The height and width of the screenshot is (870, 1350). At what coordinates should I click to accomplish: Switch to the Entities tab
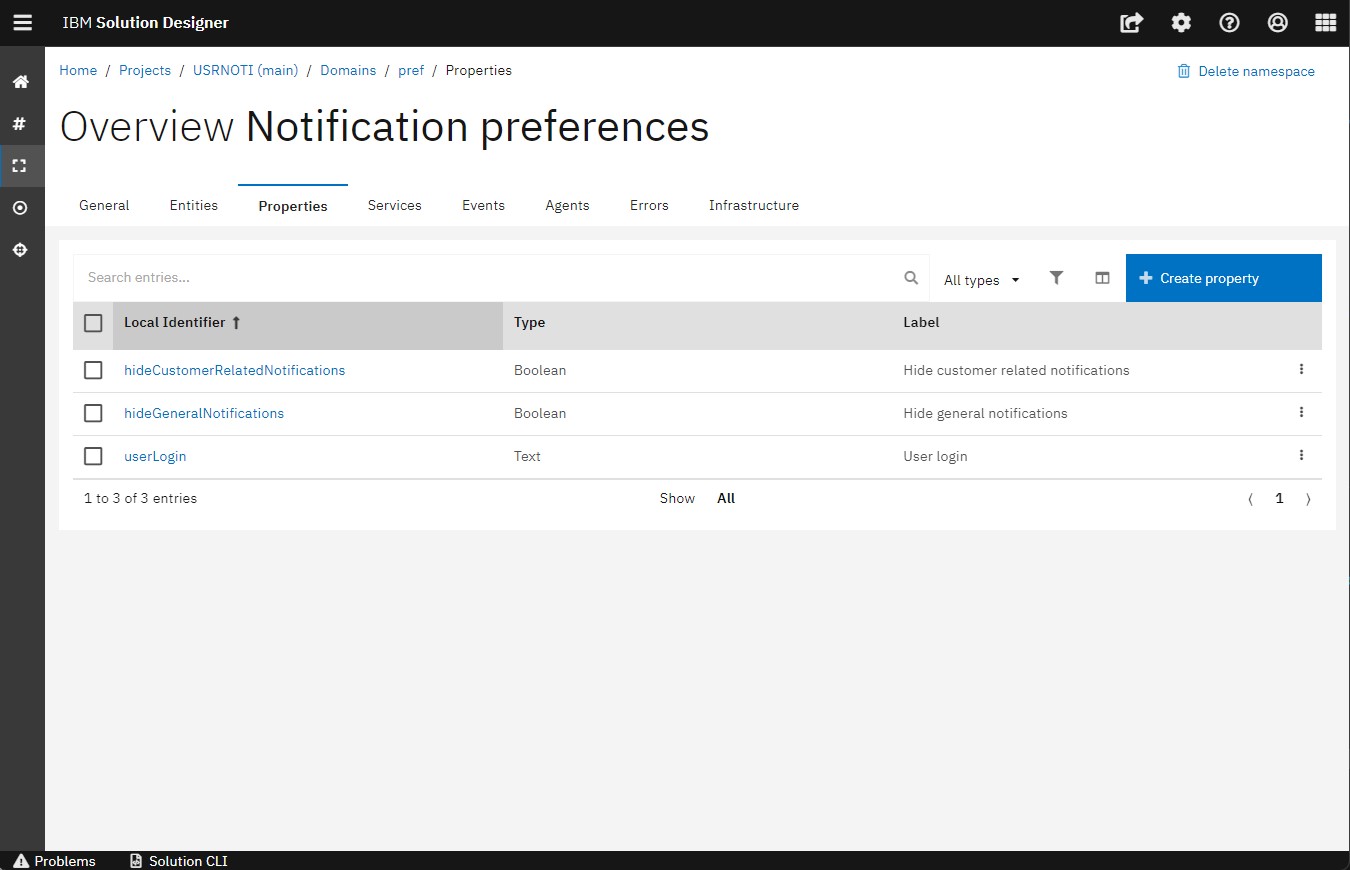[193, 205]
